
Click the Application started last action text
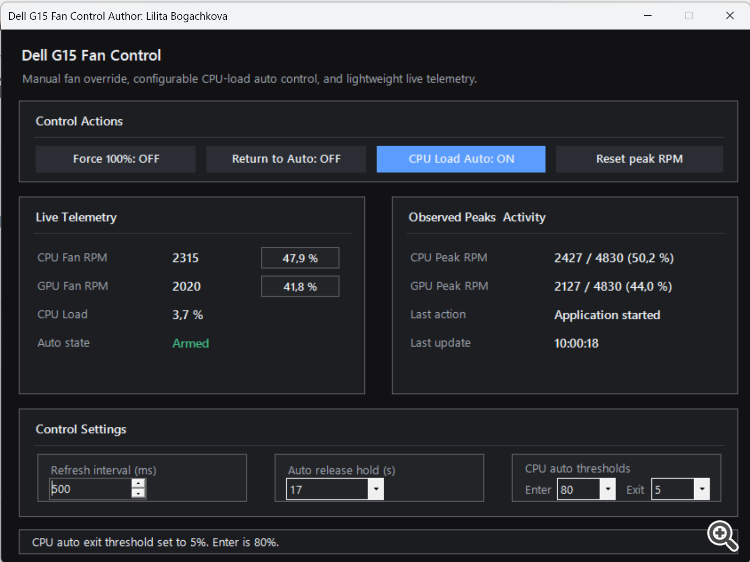pos(607,315)
